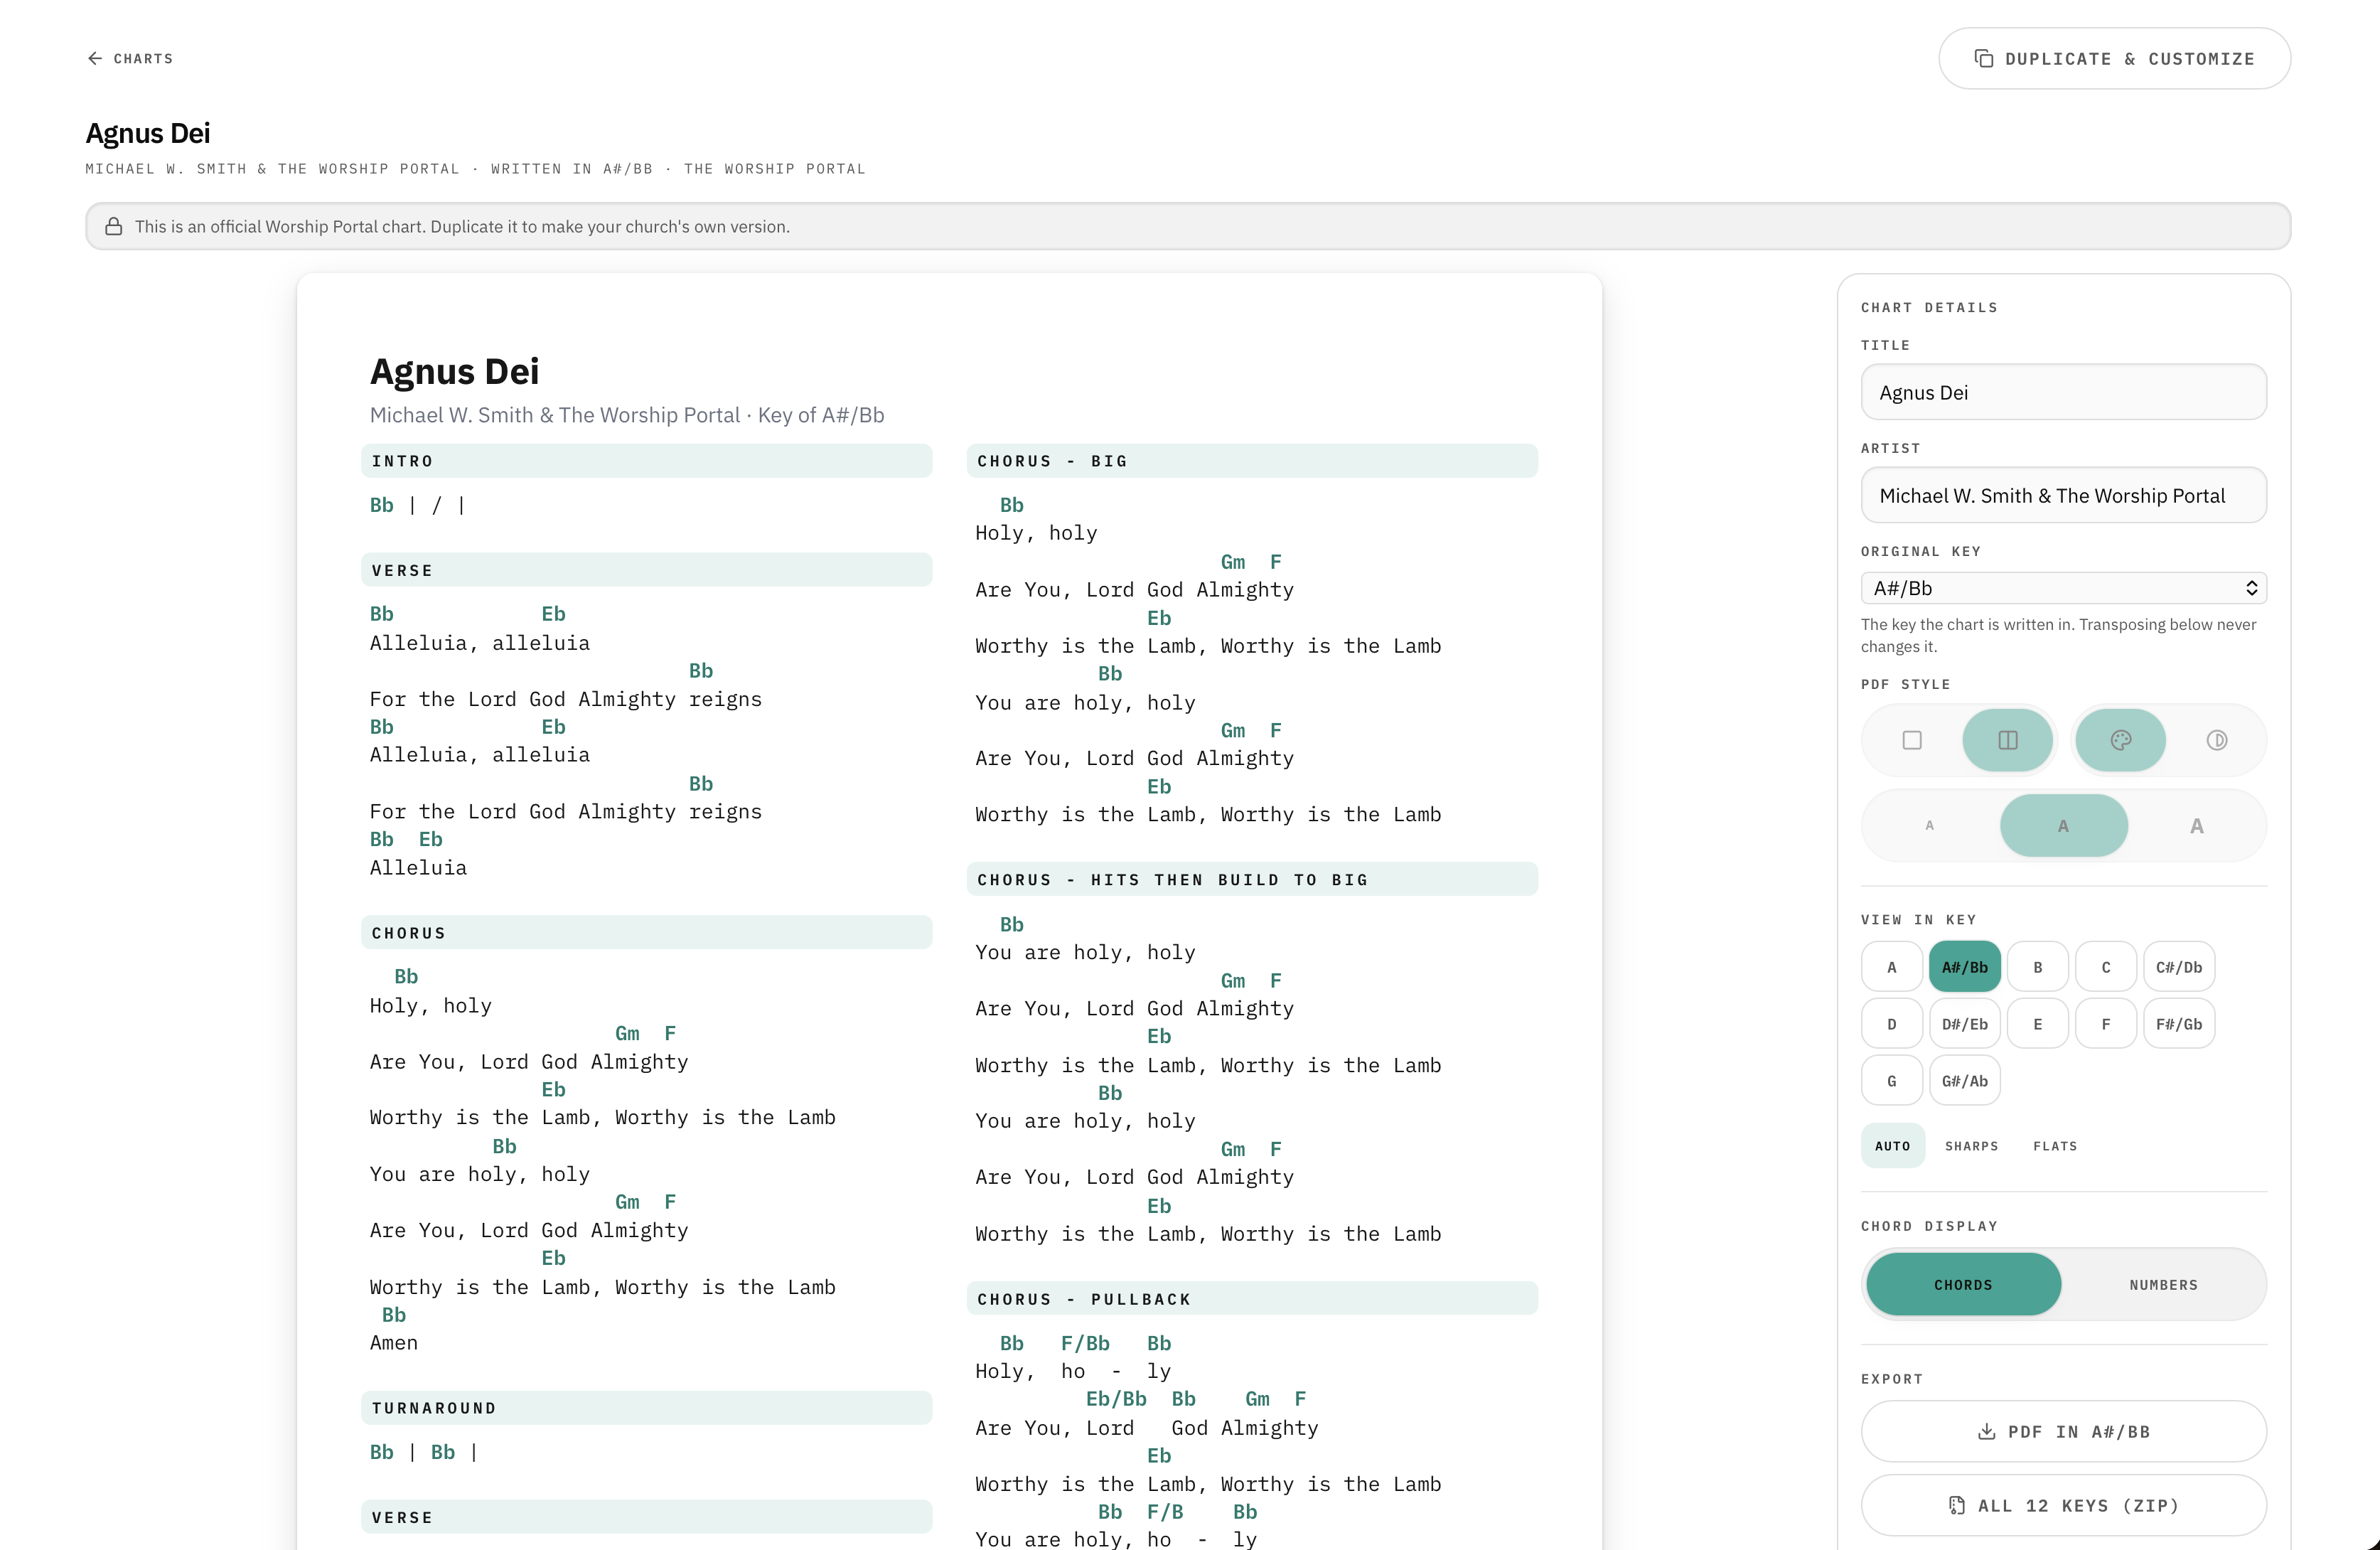This screenshot has height=1550, width=2380.
Task: Click the chart heading Agnus Dei
Action: click(x=454, y=372)
